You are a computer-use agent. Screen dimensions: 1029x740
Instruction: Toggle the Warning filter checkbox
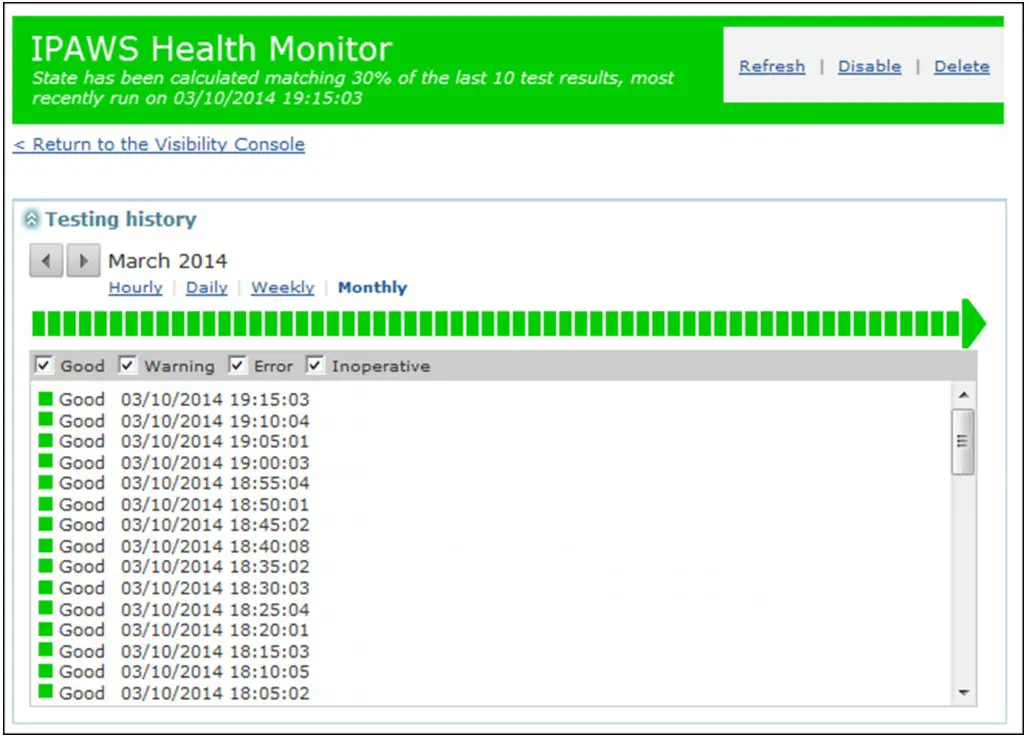pyautogui.click(x=127, y=365)
